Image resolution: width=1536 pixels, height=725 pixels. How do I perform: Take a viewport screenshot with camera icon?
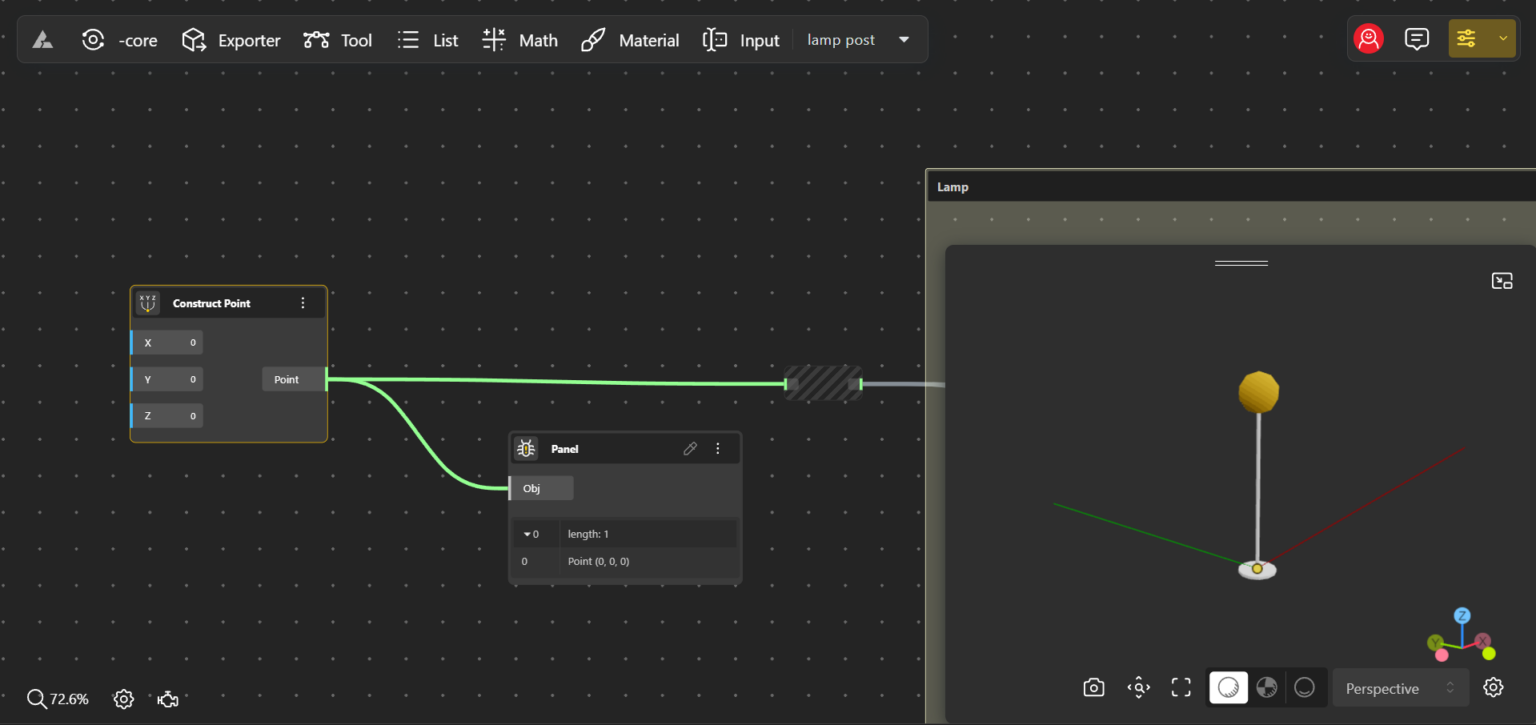1094,688
